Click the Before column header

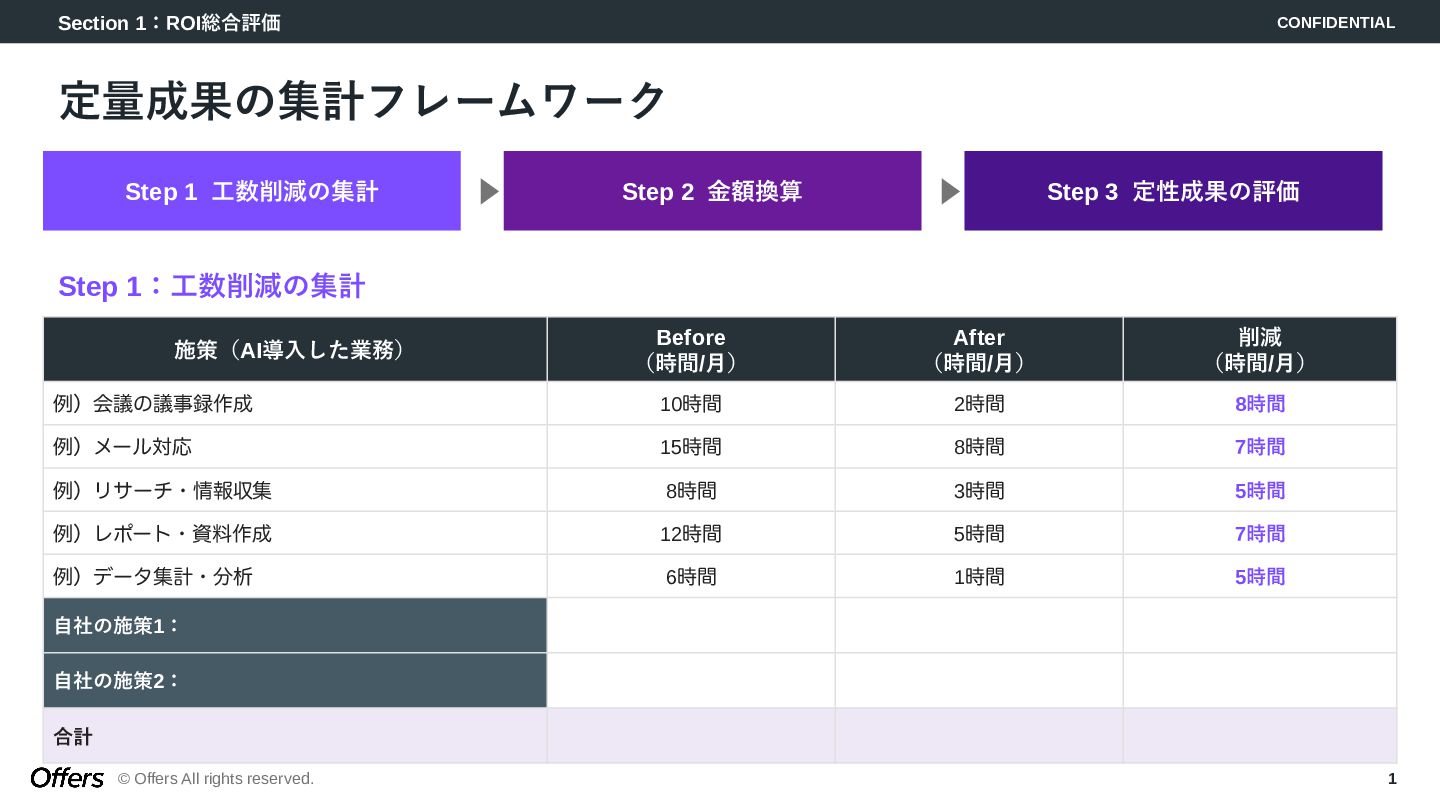pyautogui.click(x=691, y=349)
